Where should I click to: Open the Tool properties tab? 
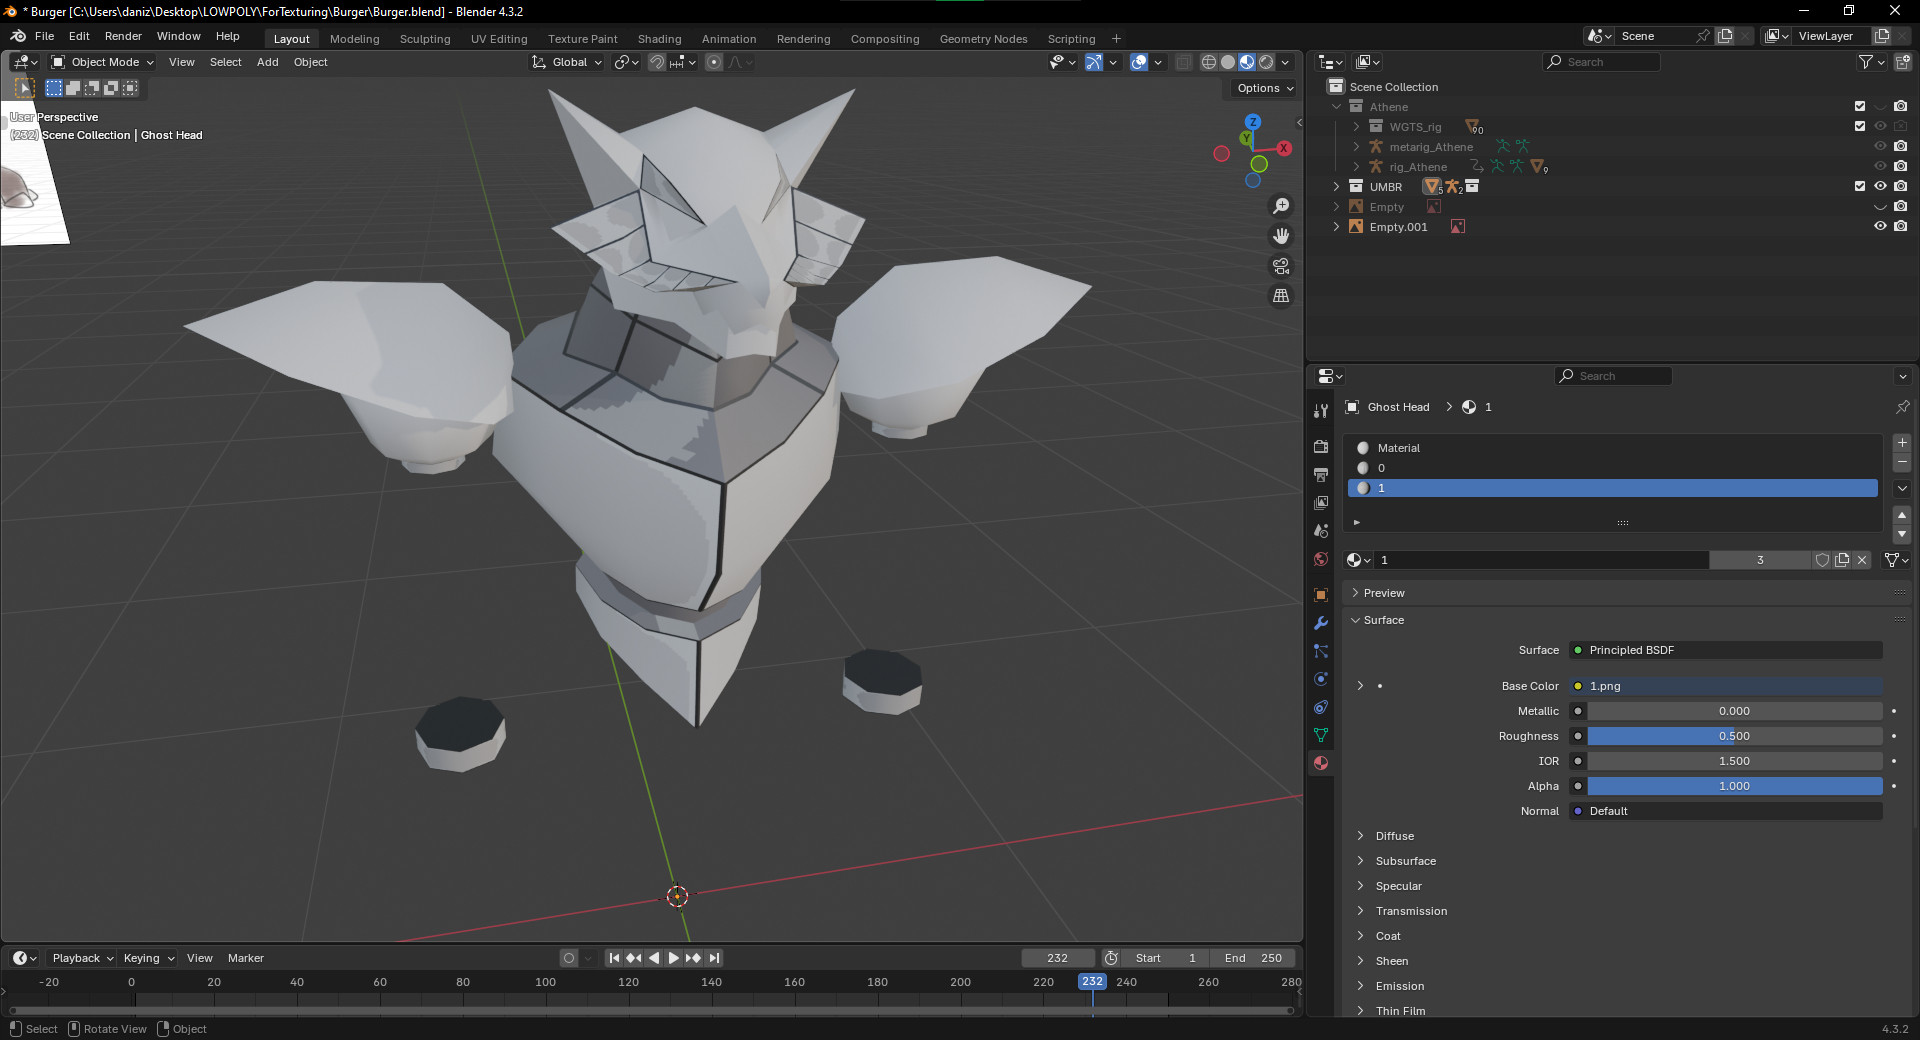pyautogui.click(x=1321, y=411)
